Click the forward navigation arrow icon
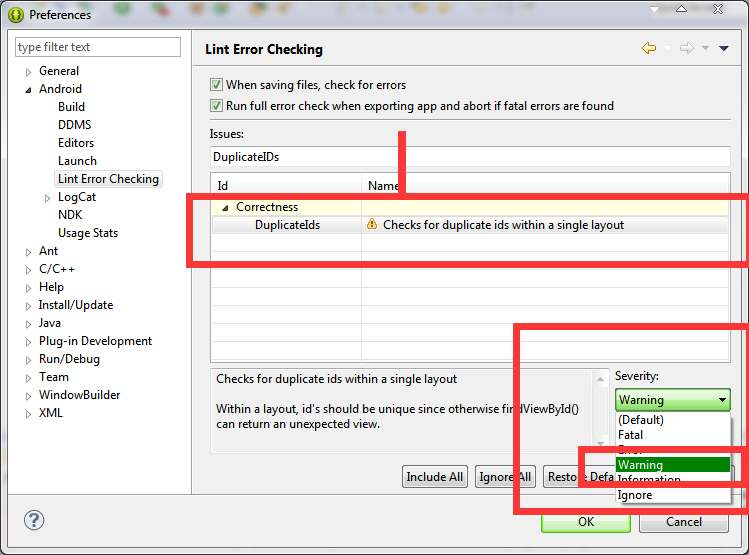Image resolution: width=749 pixels, height=555 pixels. coord(686,48)
